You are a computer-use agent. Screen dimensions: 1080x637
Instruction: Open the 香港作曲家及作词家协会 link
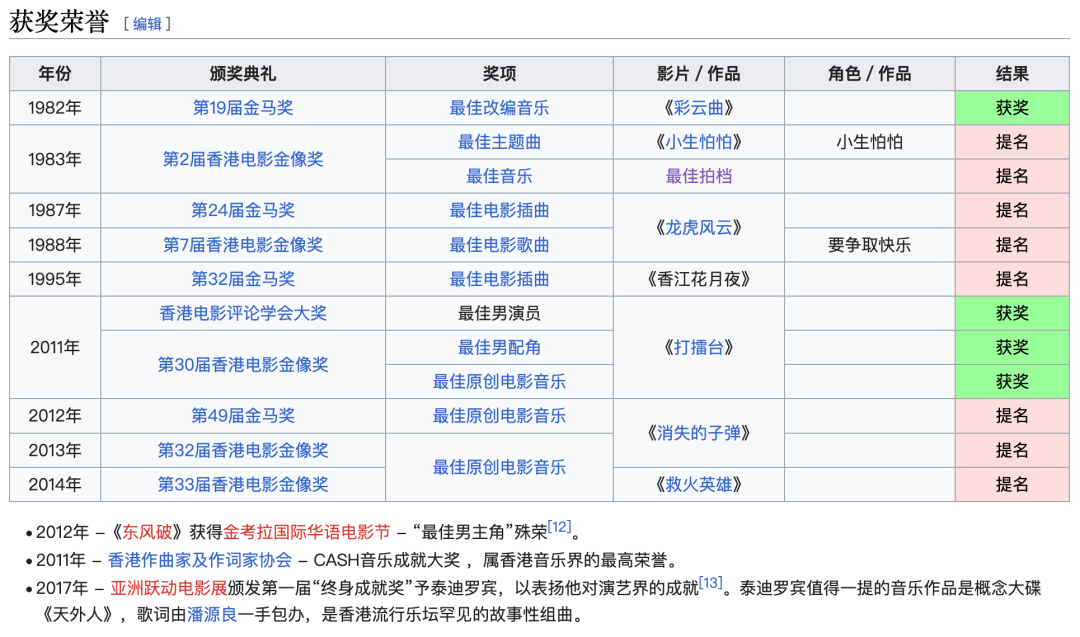click(x=200, y=560)
